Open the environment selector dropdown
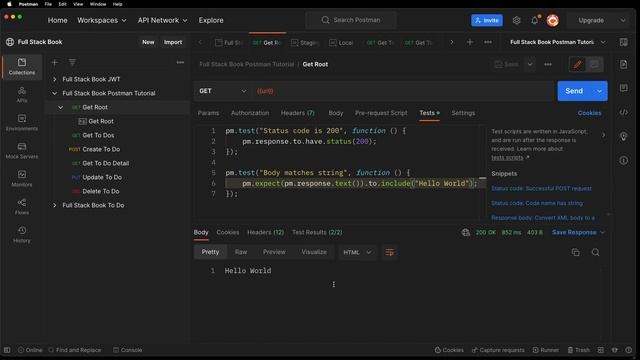640x360 pixels. click(x=558, y=42)
